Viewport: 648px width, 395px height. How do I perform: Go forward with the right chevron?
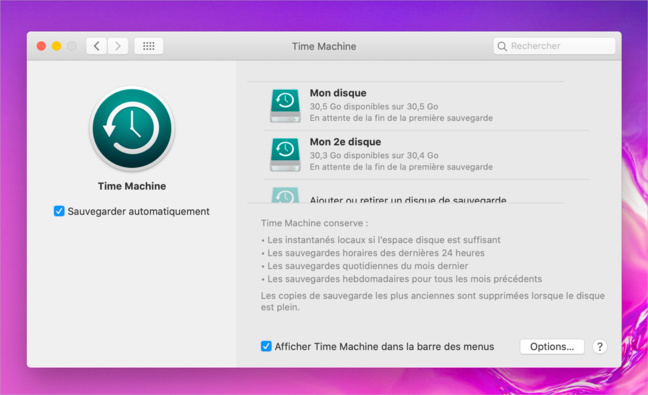click(118, 46)
